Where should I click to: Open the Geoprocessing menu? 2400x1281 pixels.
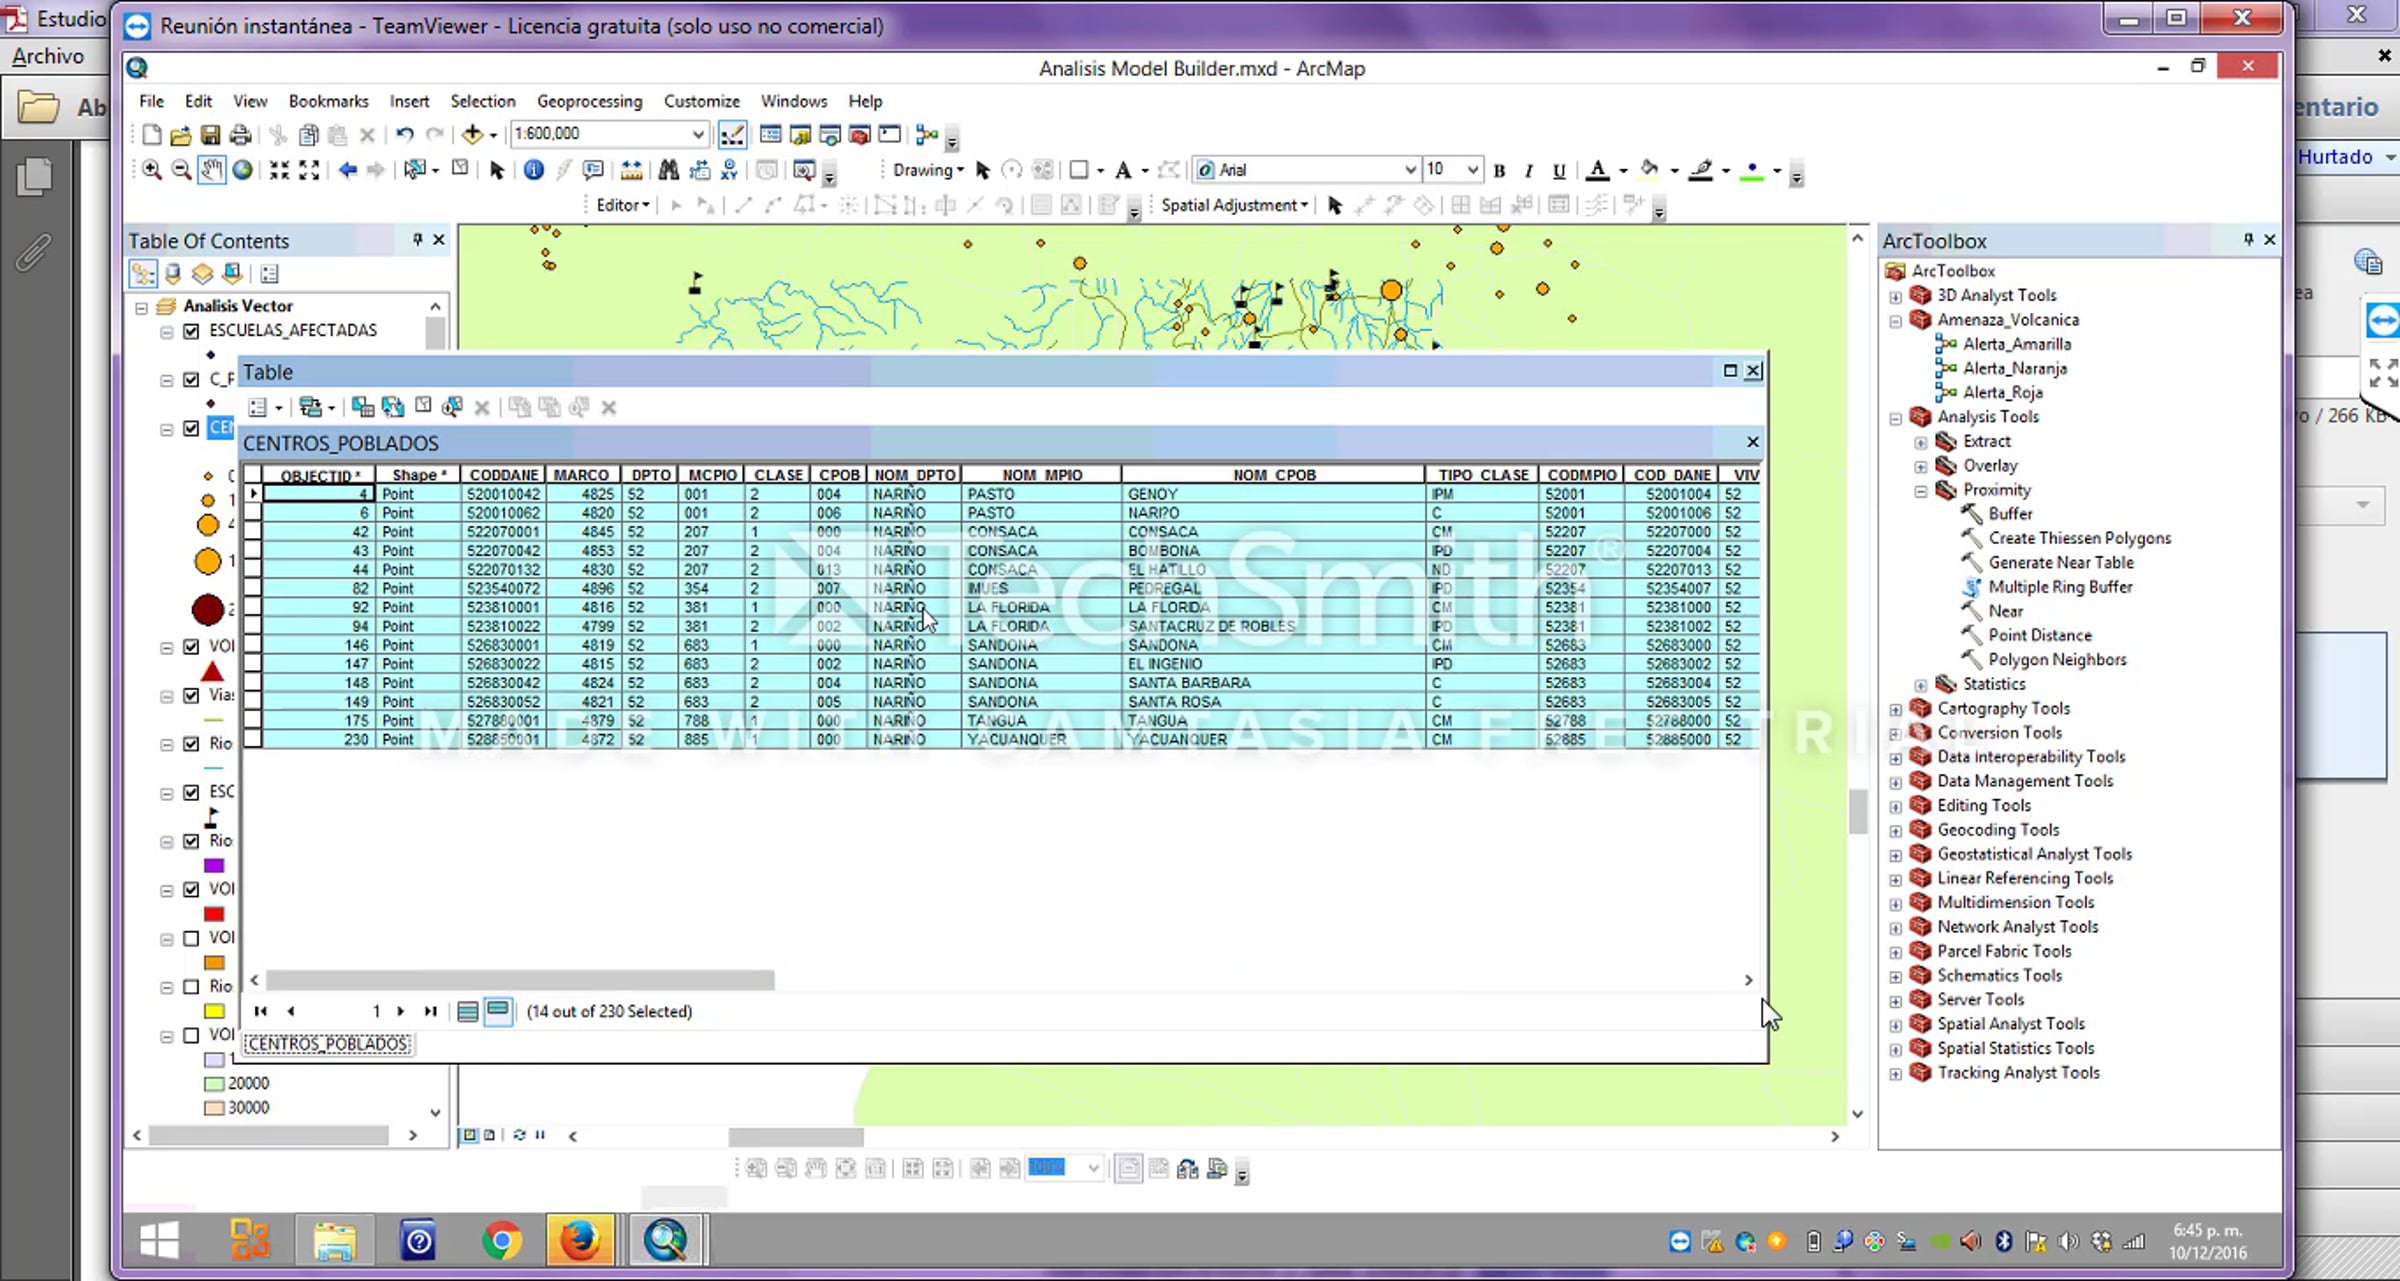pos(589,101)
